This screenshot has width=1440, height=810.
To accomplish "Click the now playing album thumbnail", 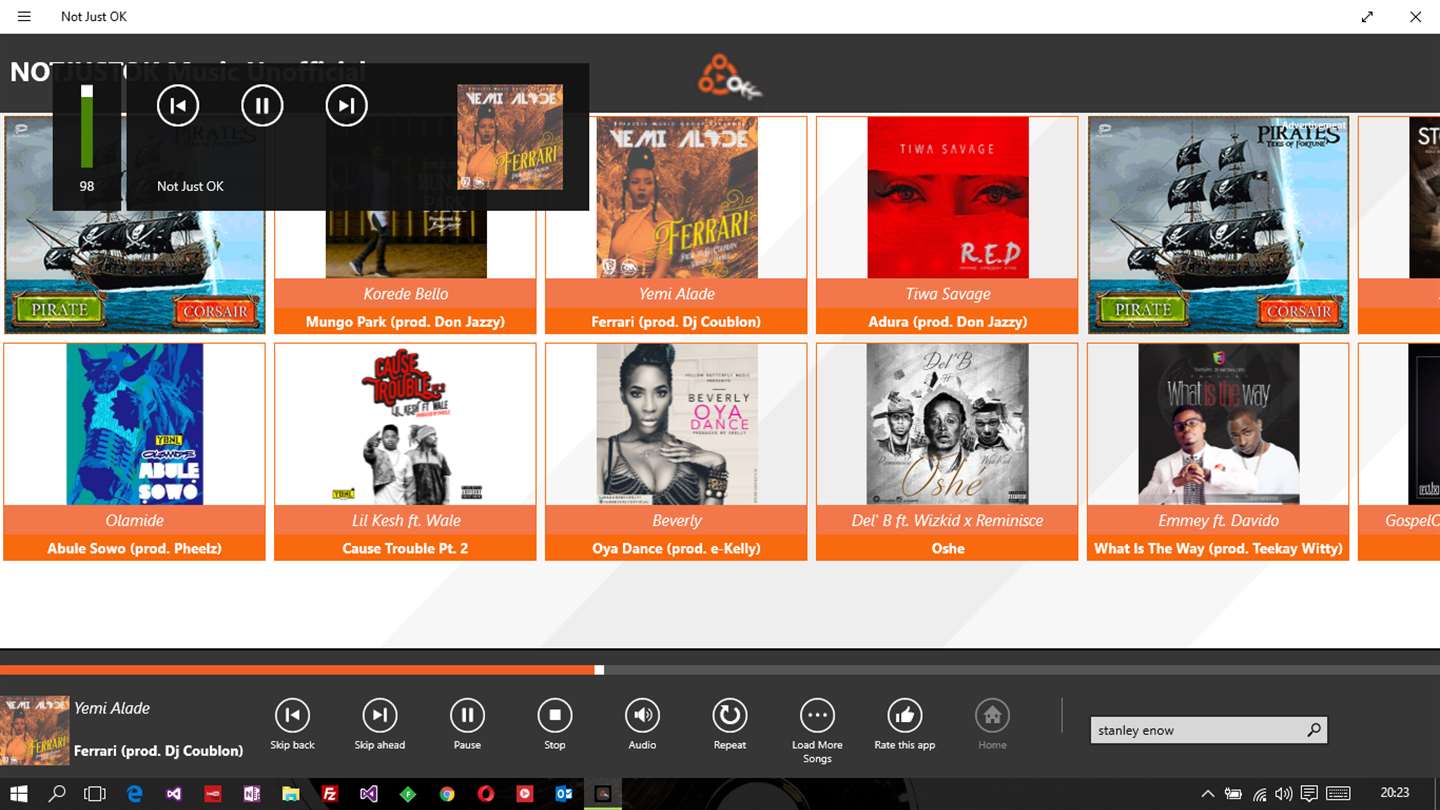I will coord(35,730).
